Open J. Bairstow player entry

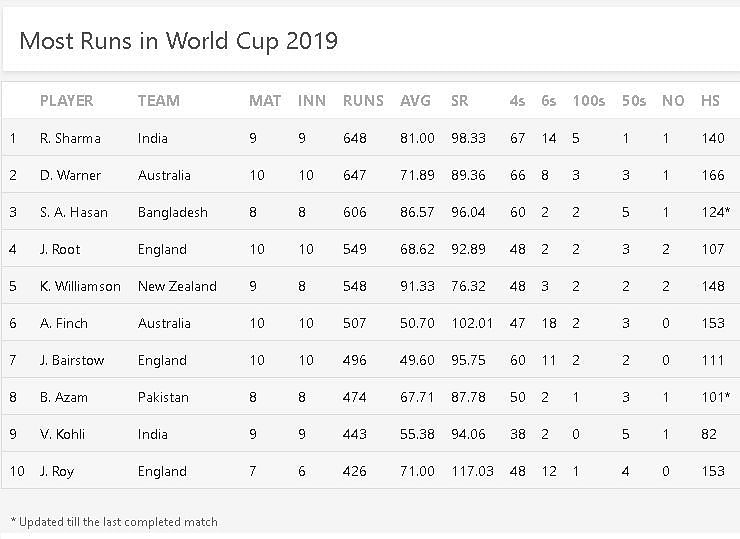point(72,360)
